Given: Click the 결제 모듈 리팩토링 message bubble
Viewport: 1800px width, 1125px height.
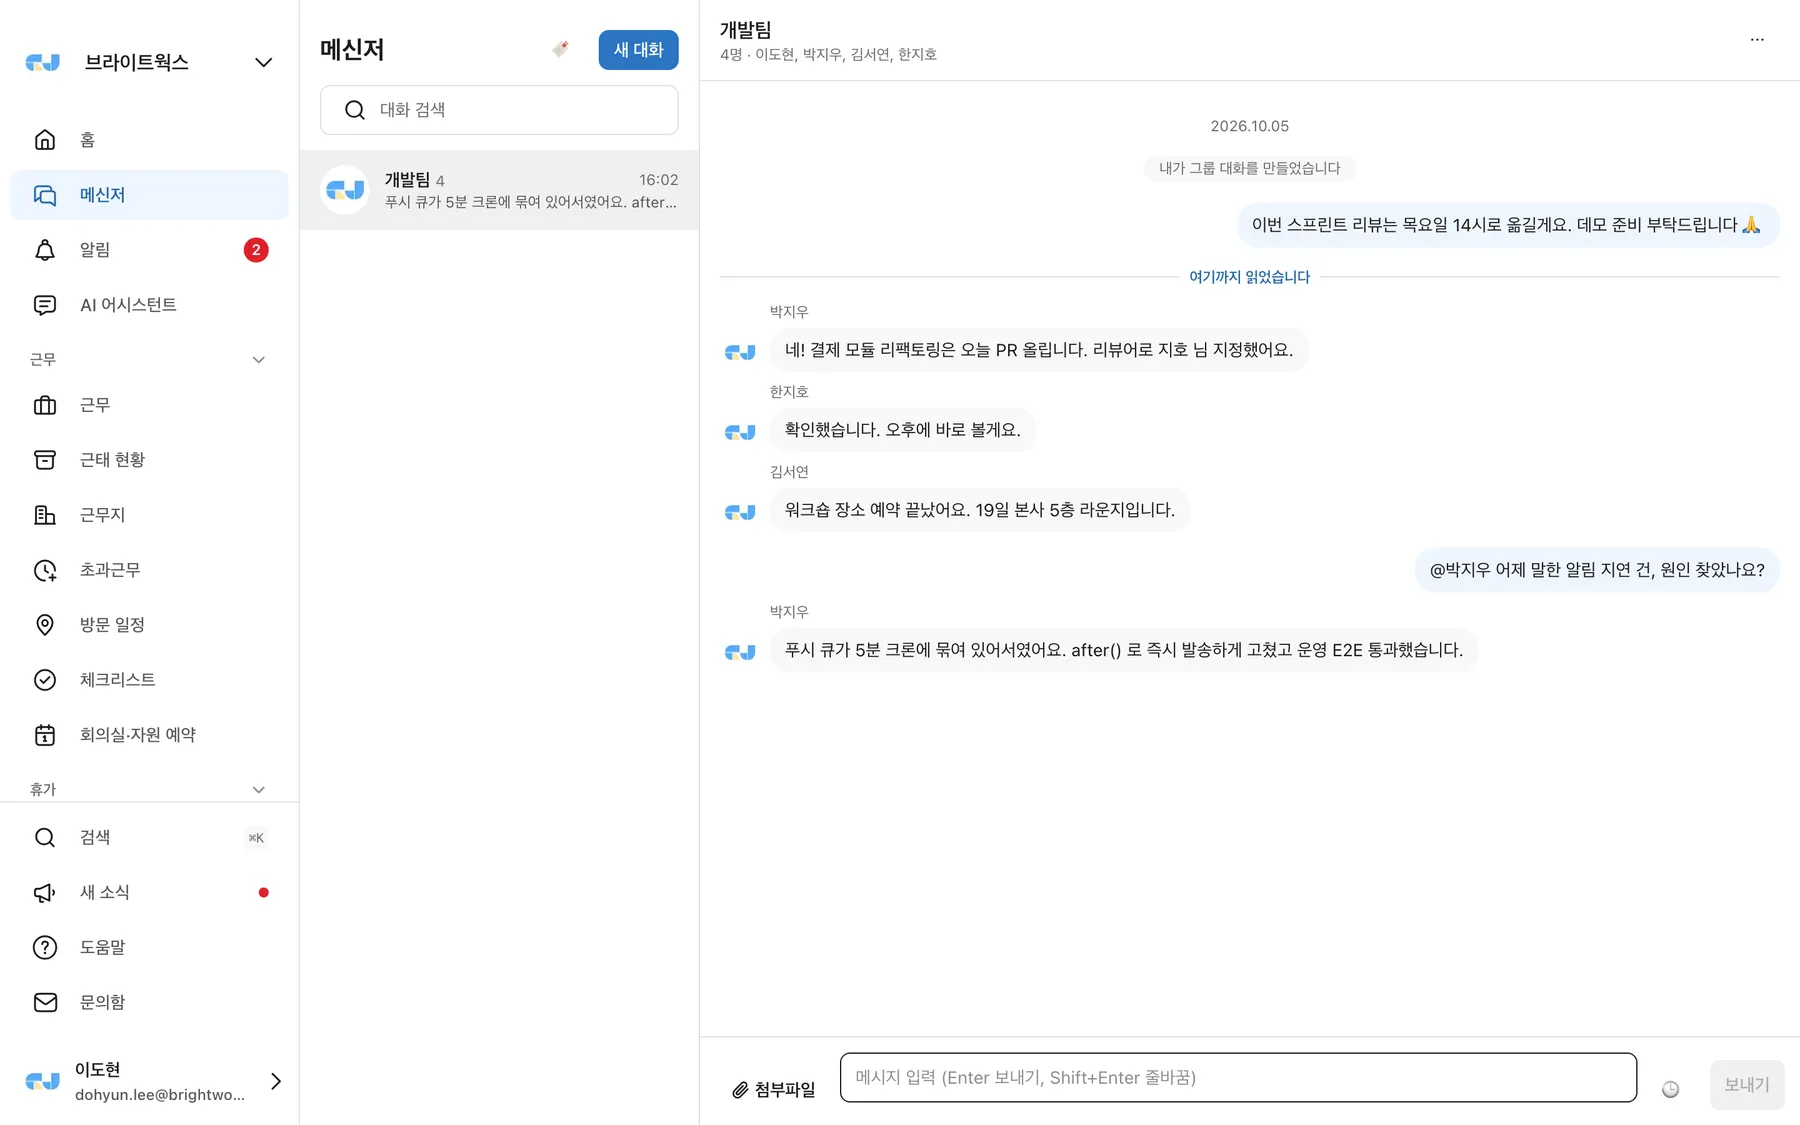Looking at the screenshot, I should [x=1038, y=350].
